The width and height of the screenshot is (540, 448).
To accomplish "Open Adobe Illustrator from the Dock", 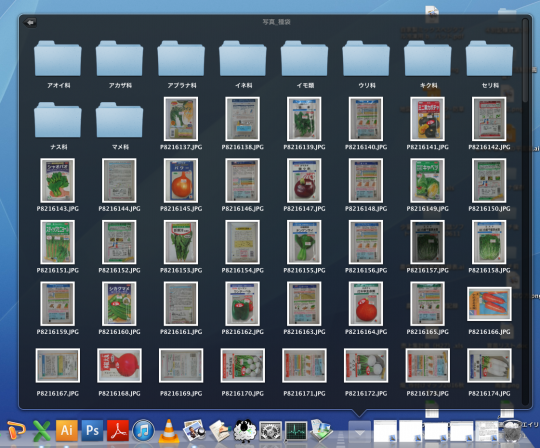I will coord(67,430).
